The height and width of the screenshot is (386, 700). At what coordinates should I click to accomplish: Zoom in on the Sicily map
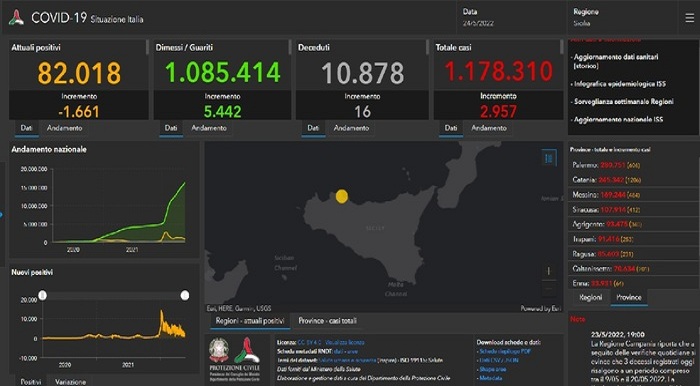click(549, 271)
